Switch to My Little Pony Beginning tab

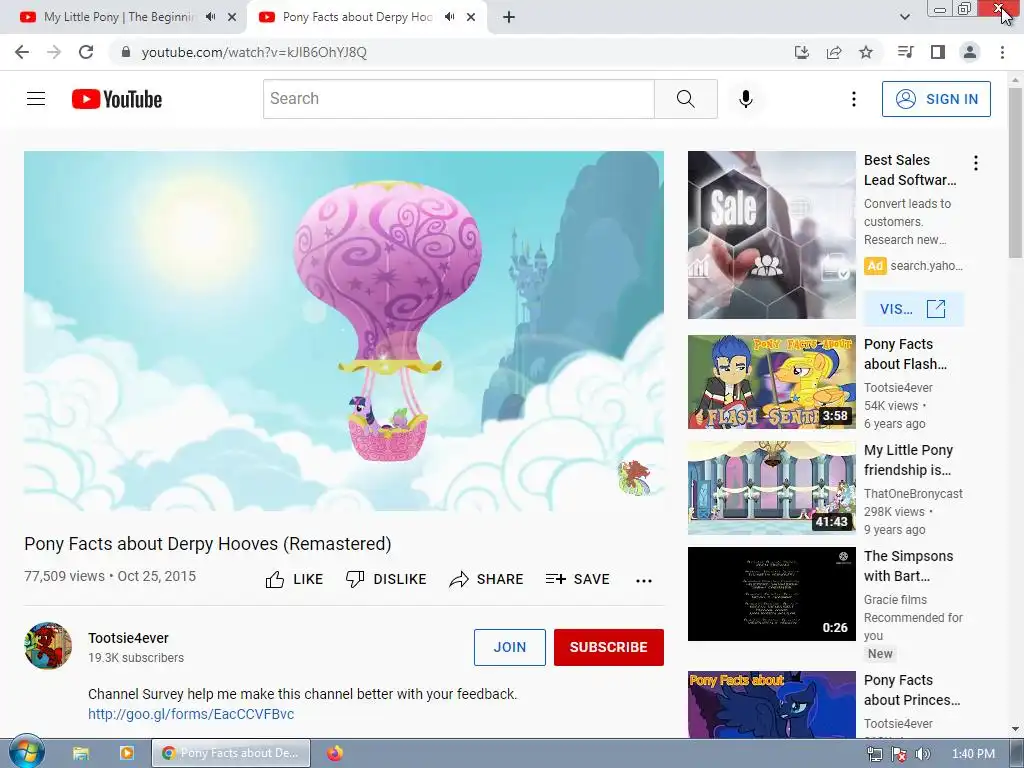119,17
